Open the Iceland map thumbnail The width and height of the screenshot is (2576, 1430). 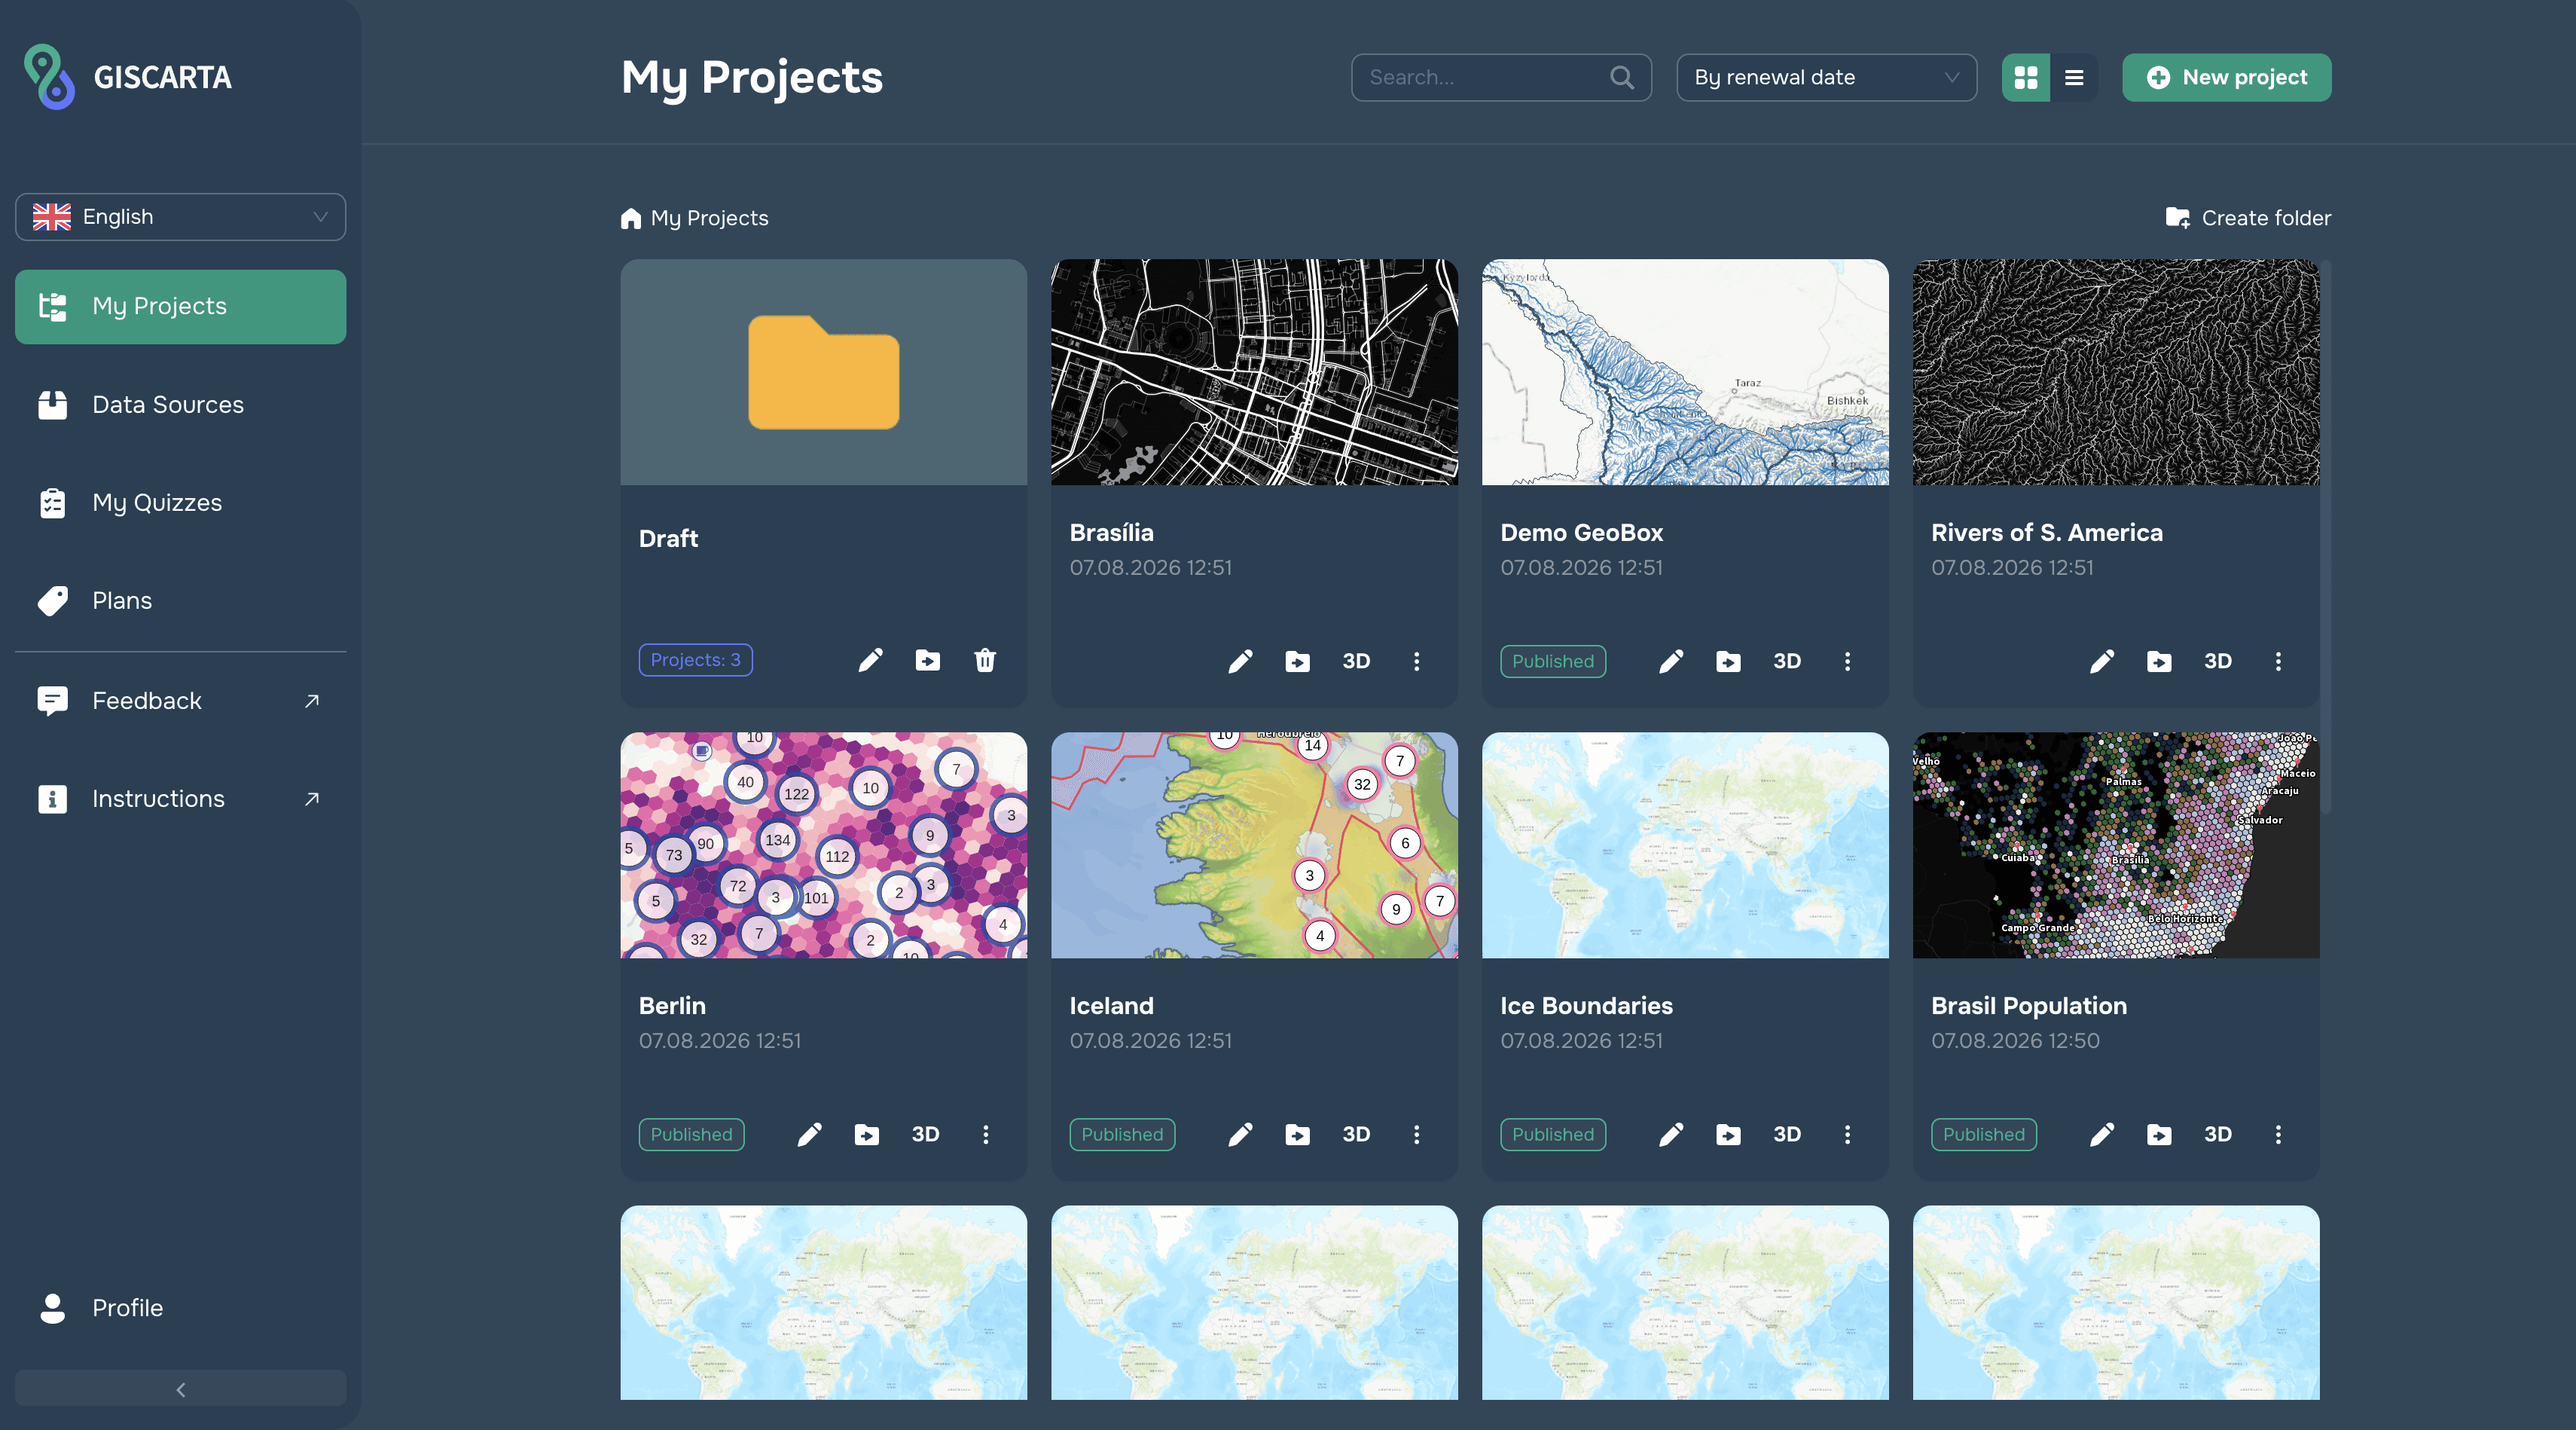pos(1254,845)
